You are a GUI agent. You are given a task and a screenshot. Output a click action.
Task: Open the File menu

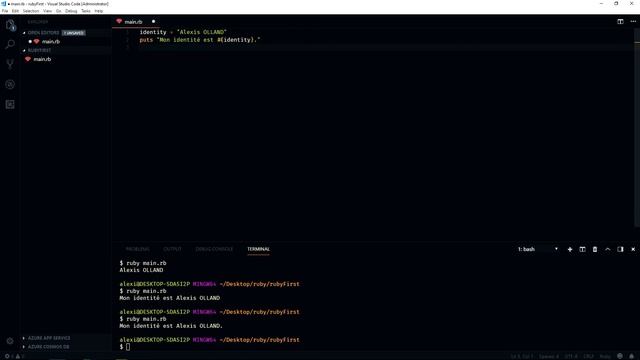coord(5,11)
